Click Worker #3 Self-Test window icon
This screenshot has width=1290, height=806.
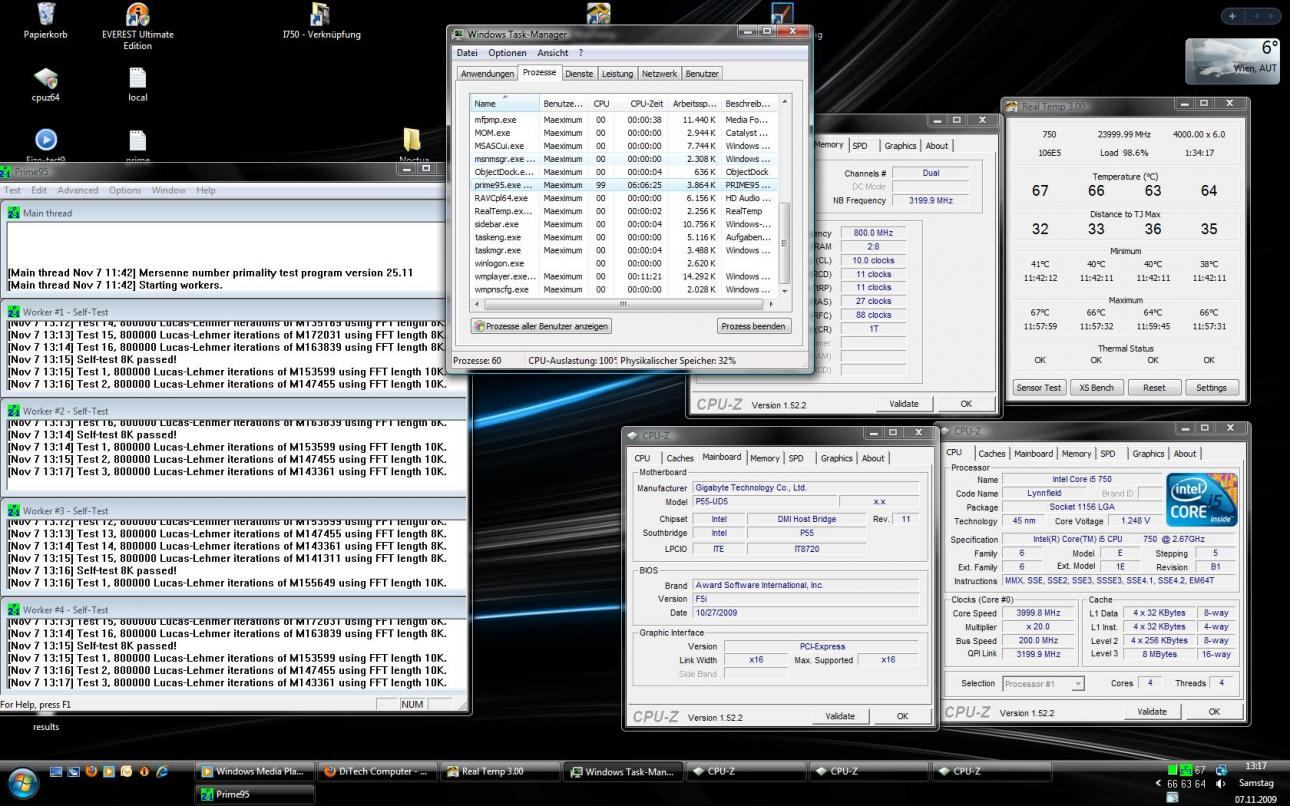pyautogui.click(x=14, y=511)
